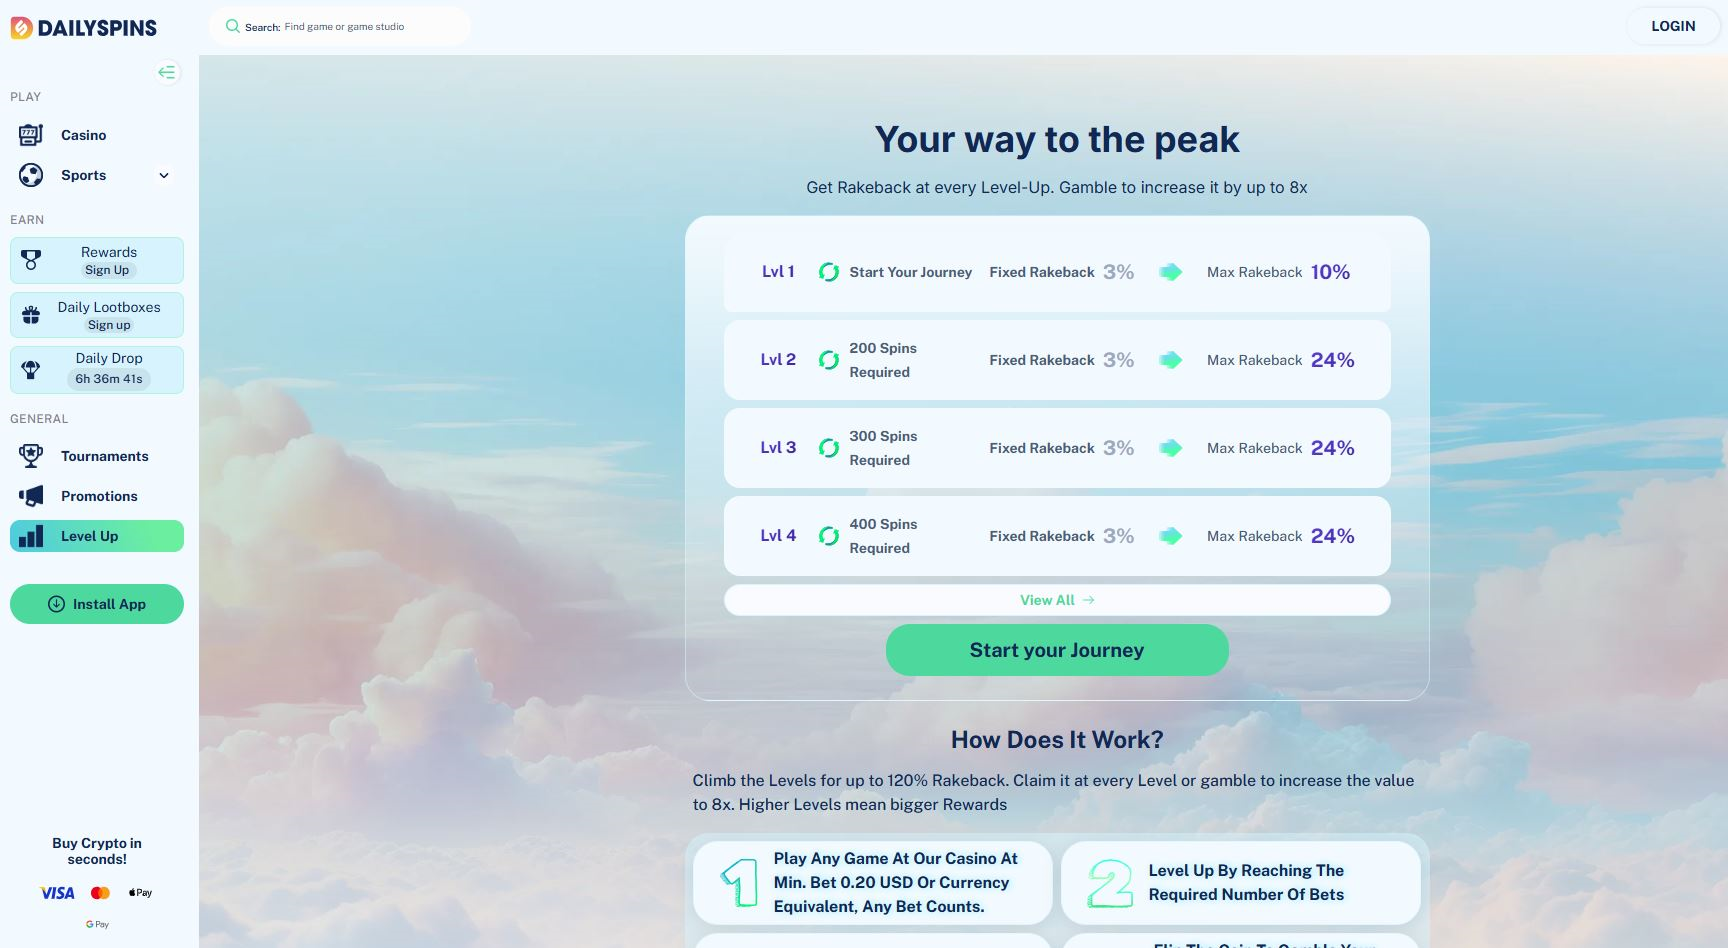Click the LOGIN button
This screenshot has height=948, width=1728.
point(1672,26)
